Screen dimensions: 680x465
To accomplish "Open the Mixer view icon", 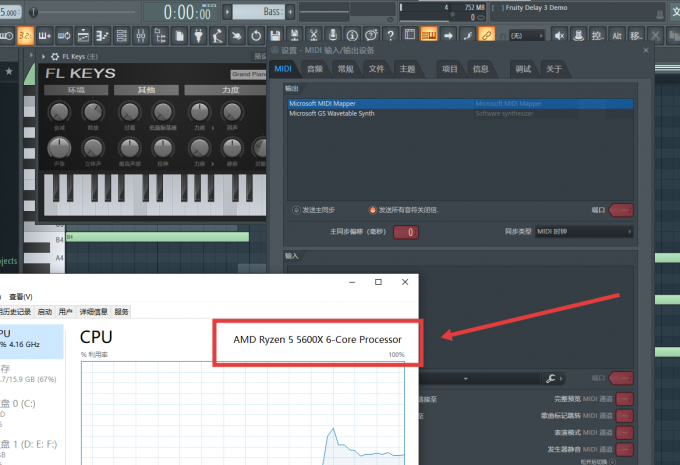I will point(141,36).
